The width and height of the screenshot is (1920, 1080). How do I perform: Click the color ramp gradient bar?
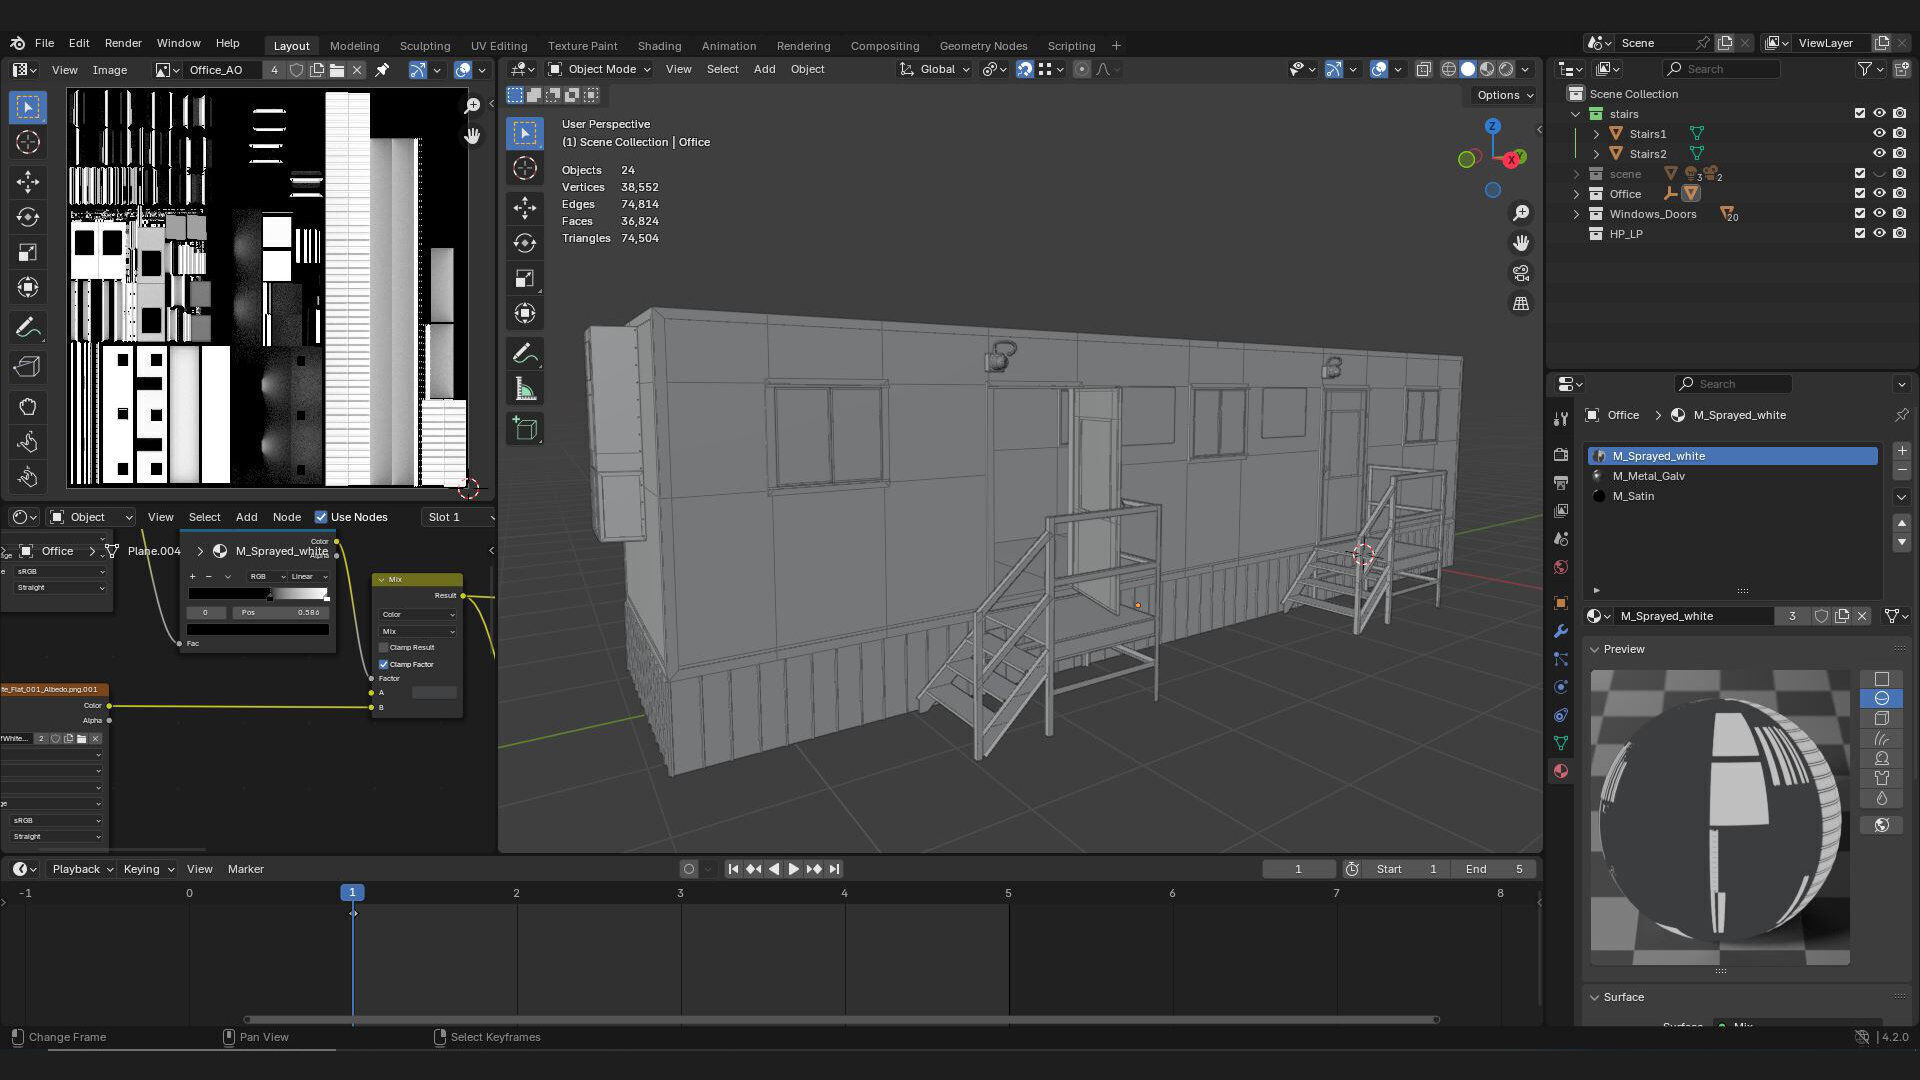pyautogui.click(x=257, y=594)
